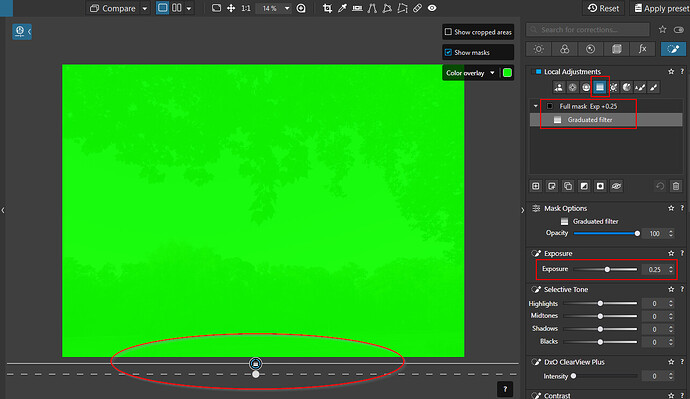Screen dimensions: 690x399
Task: Activate the Horizon leveling tool
Action: coord(357,8)
